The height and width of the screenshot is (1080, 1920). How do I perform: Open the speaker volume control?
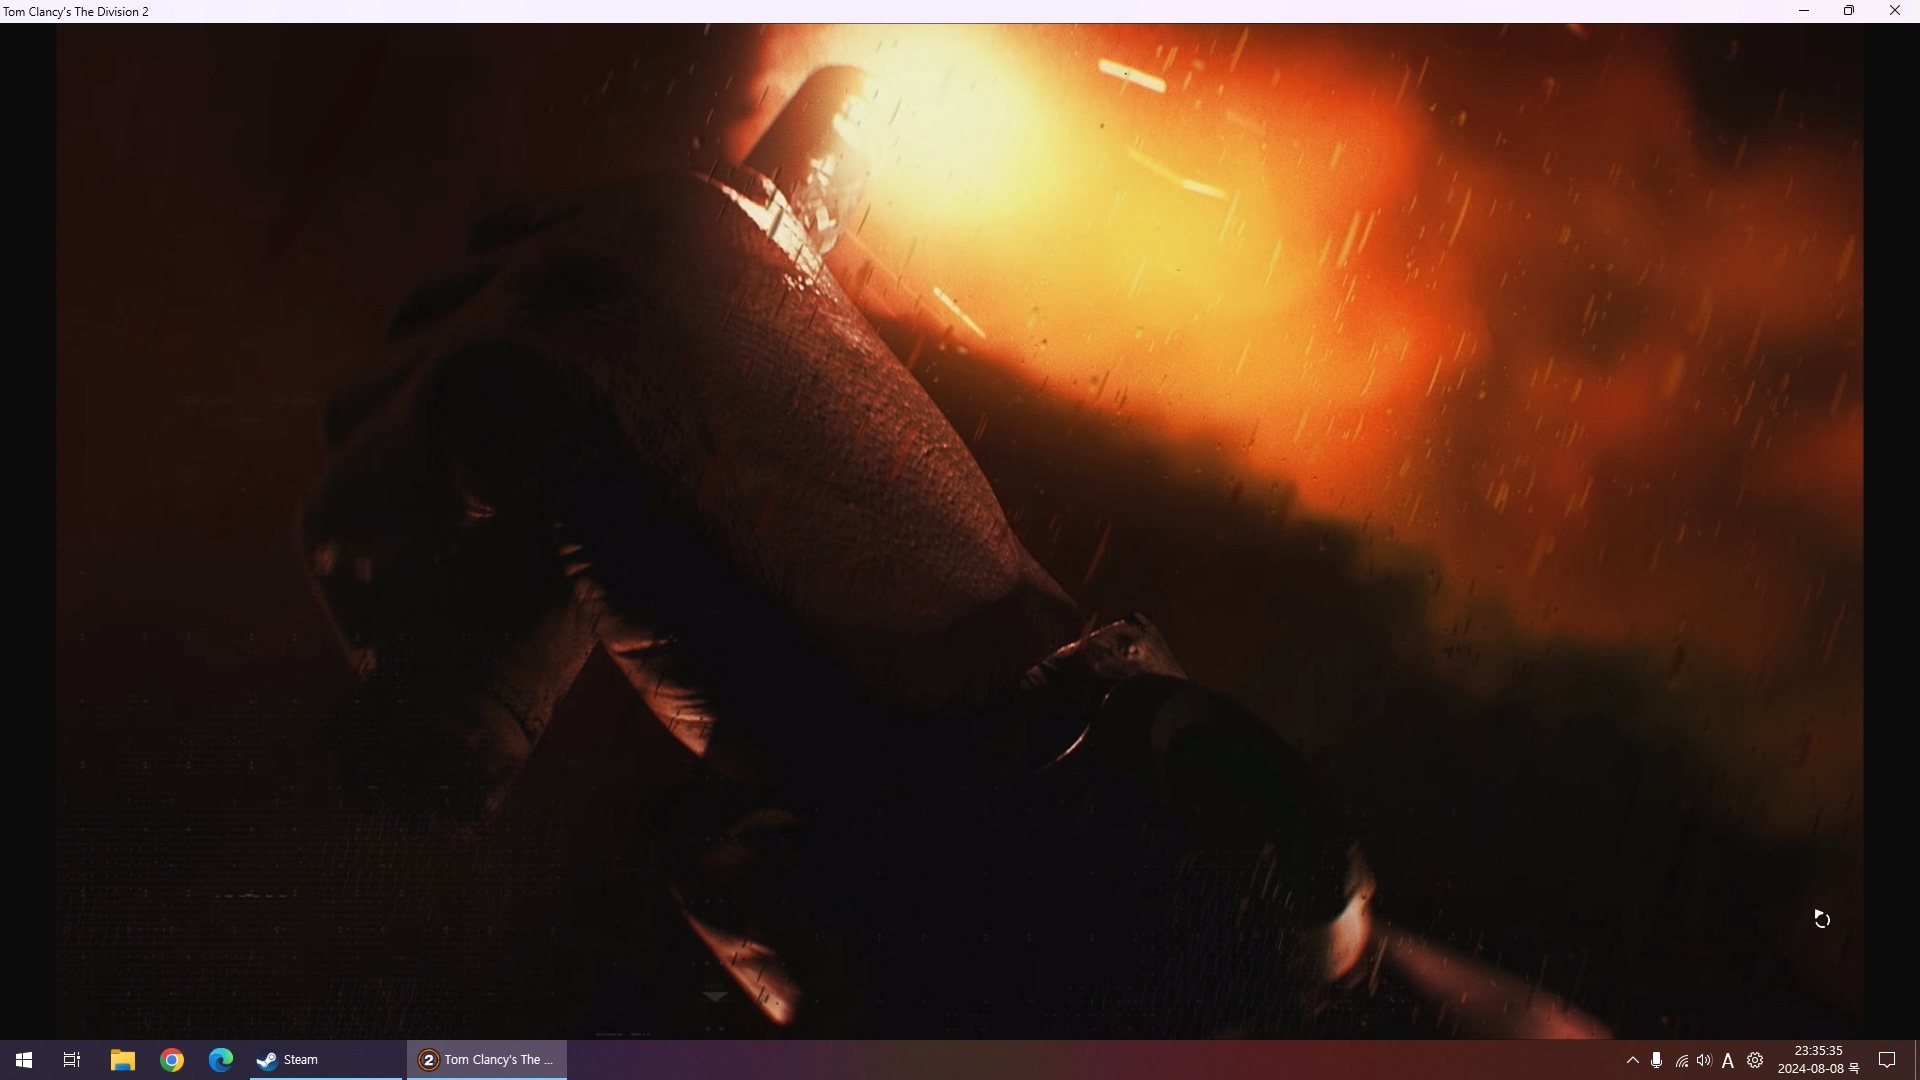coord(1704,1060)
